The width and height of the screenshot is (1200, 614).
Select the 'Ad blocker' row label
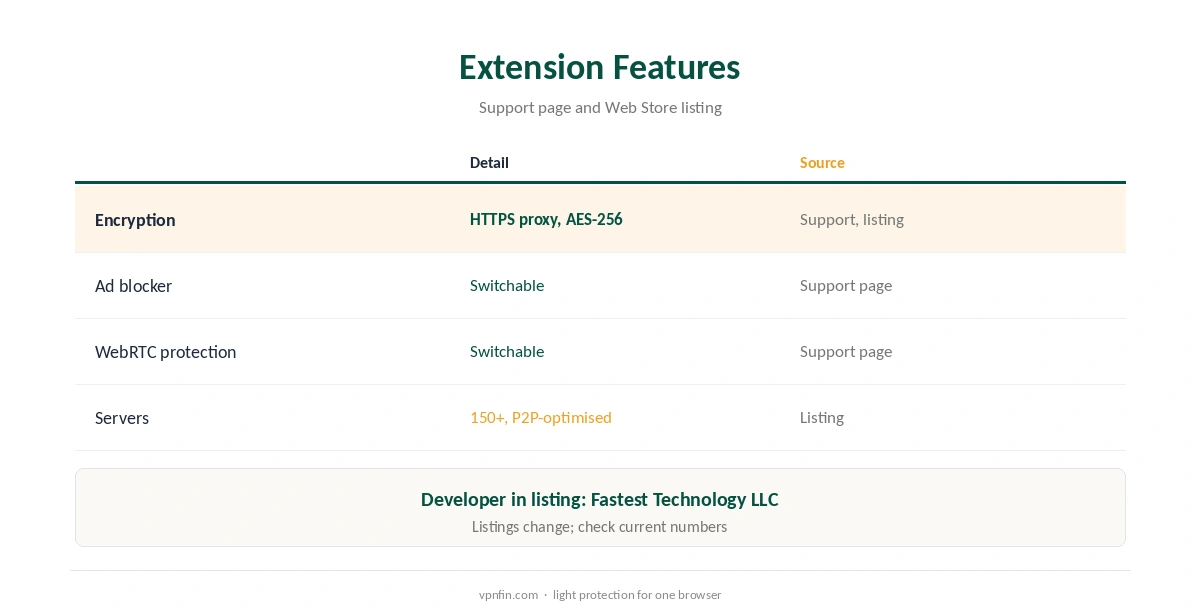(133, 286)
